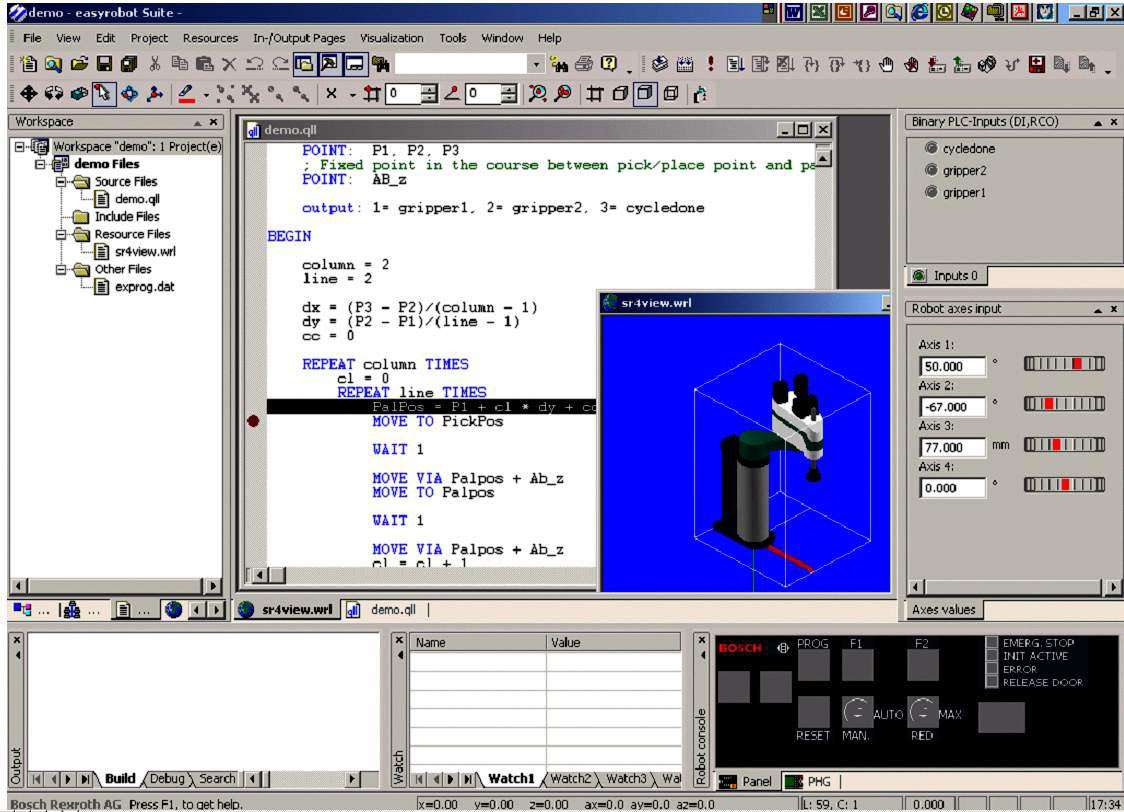Image resolution: width=1124 pixels, height=812 pixels.
Task: Select the pointer selection tool
Action: [x=104, y=93]
